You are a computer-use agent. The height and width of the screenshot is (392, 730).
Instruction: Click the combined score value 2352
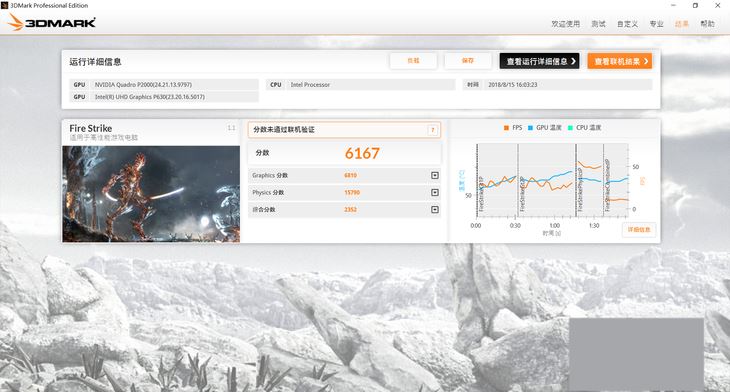coord(350,210)
